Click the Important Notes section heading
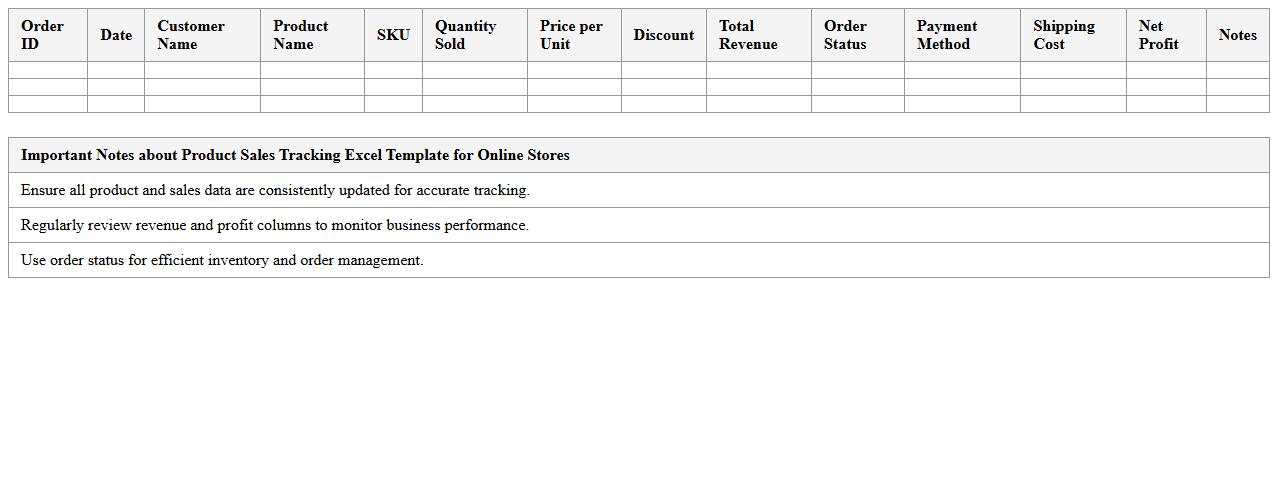This screenshot has width=1278, height=501. [x=295, y=155]
